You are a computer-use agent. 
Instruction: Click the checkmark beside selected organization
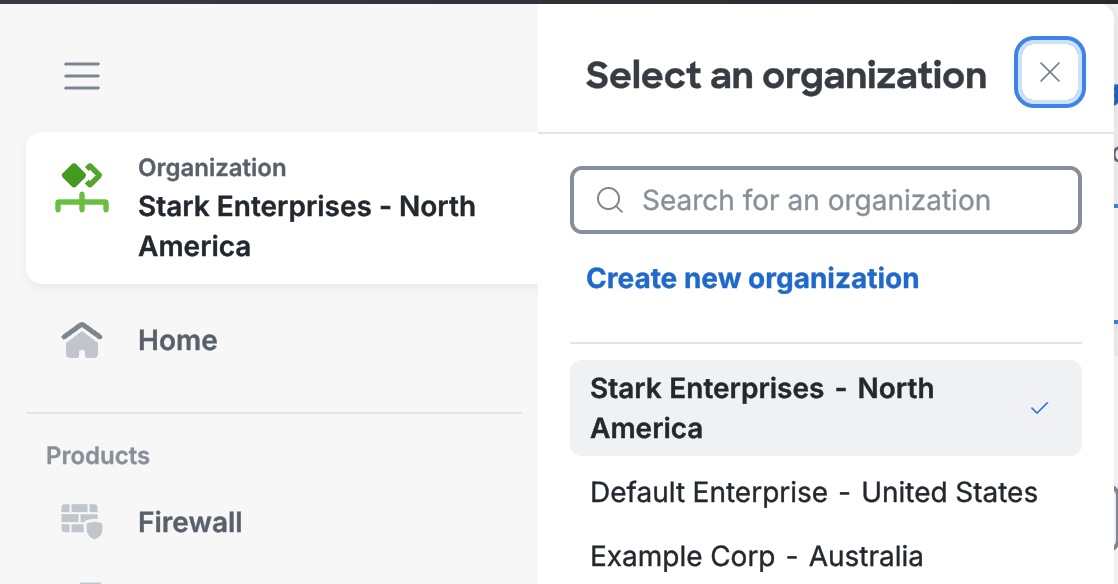click(1040, 408)
